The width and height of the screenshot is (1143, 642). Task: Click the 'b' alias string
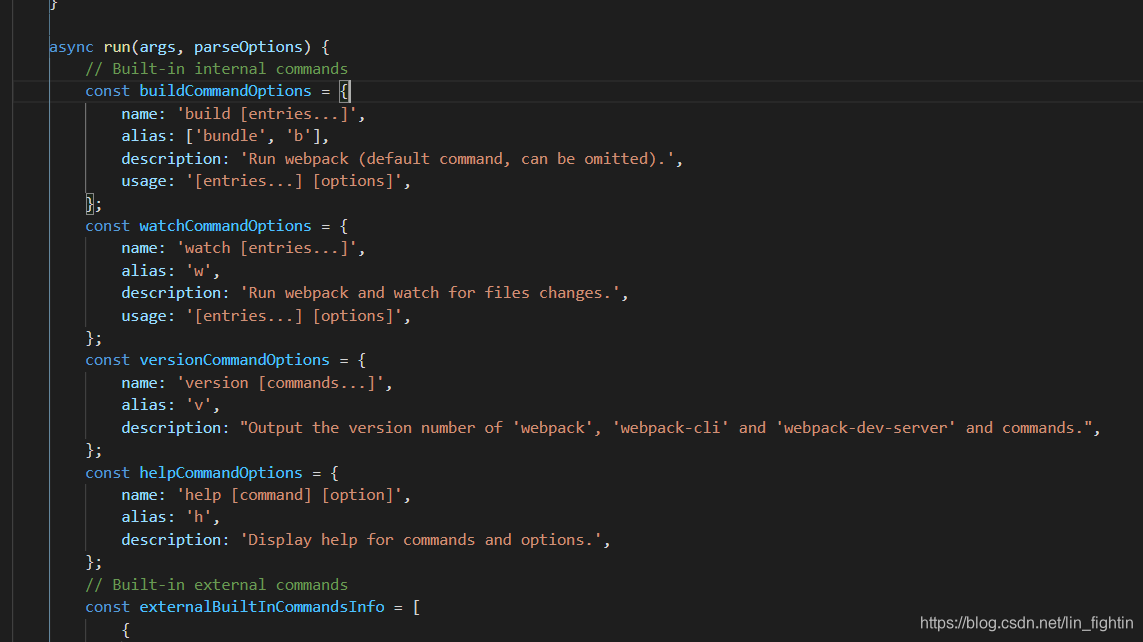tap(298, 136)
